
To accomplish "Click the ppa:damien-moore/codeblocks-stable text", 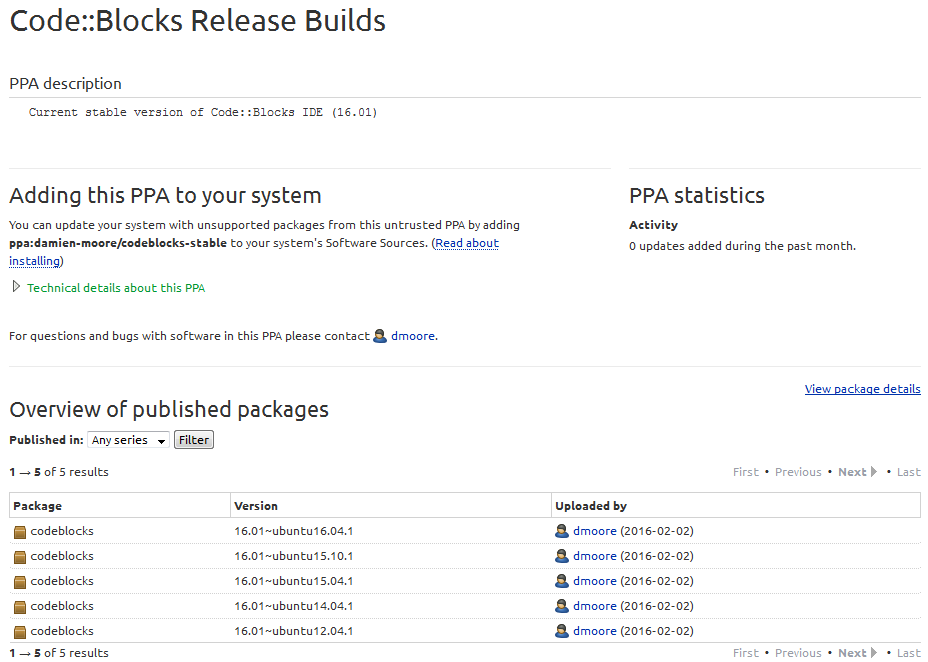I will (118, 243).
